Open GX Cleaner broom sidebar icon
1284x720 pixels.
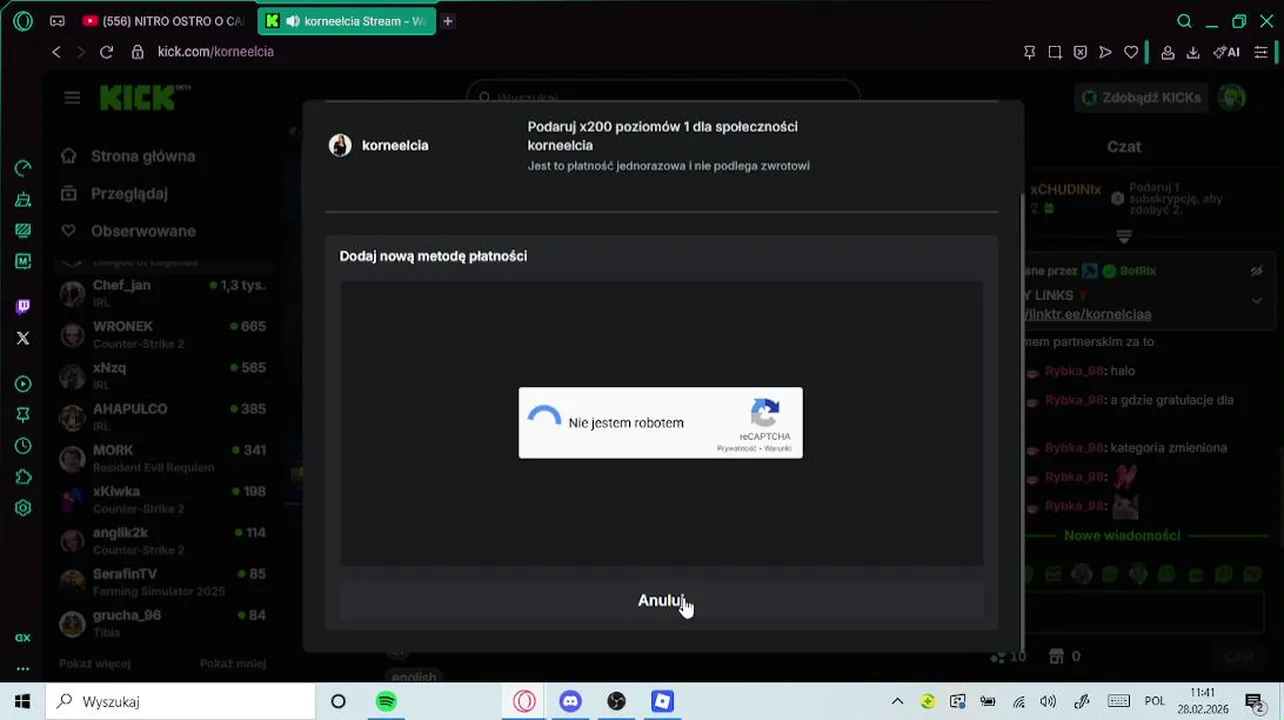(23, 199)
